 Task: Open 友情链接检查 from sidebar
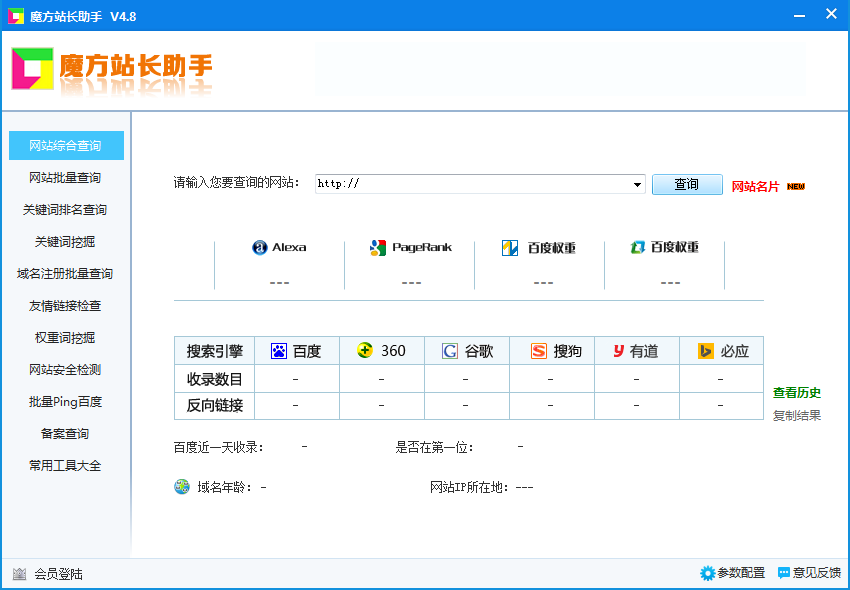65,306
